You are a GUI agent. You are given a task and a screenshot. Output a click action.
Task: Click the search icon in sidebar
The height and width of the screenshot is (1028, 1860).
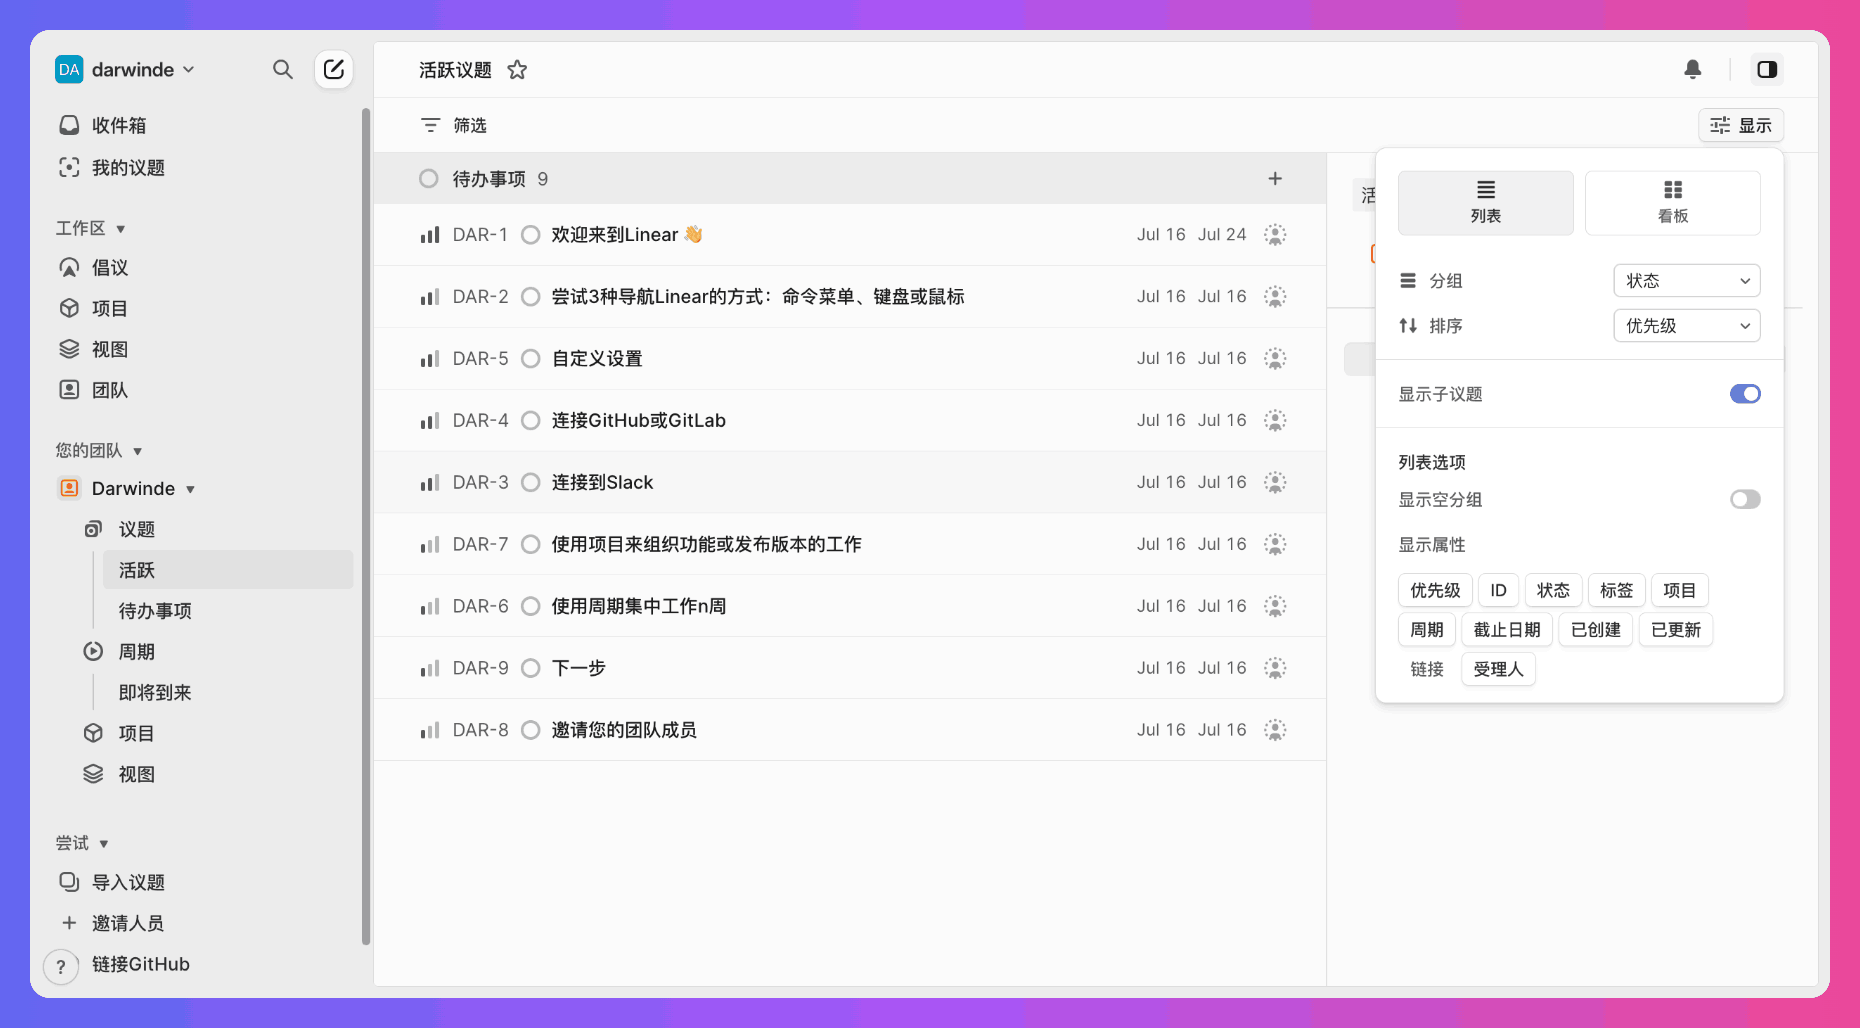tap(283, 69)
